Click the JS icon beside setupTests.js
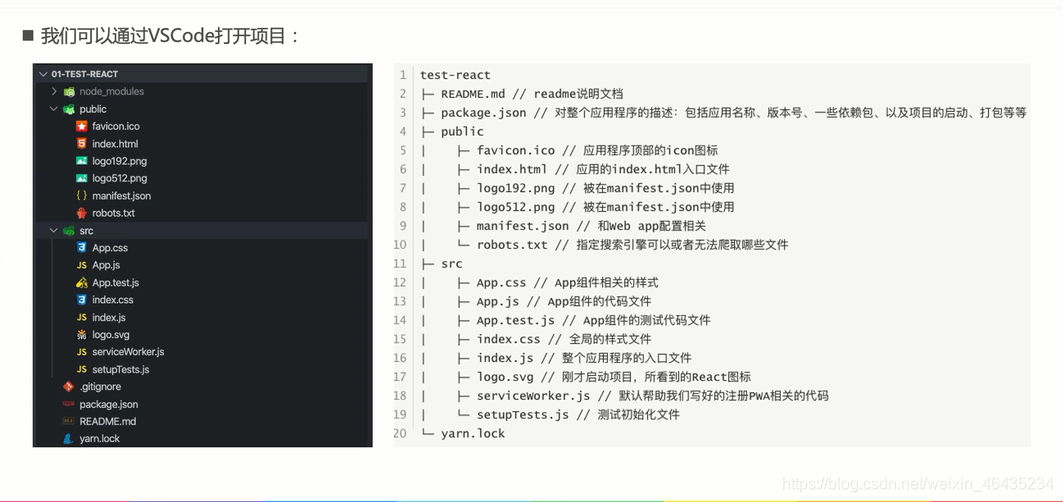This screenshot has width=1063, height=502. tap(81, 370)
